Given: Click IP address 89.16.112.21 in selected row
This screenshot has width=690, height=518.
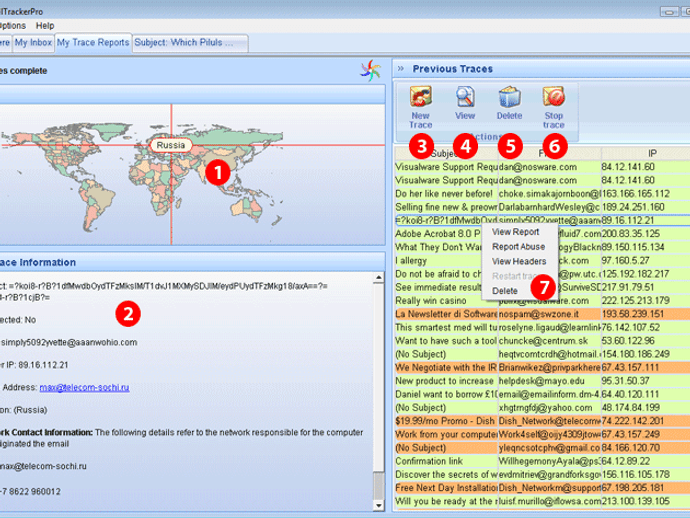Looking at the screenshot, I should (628, 220).
